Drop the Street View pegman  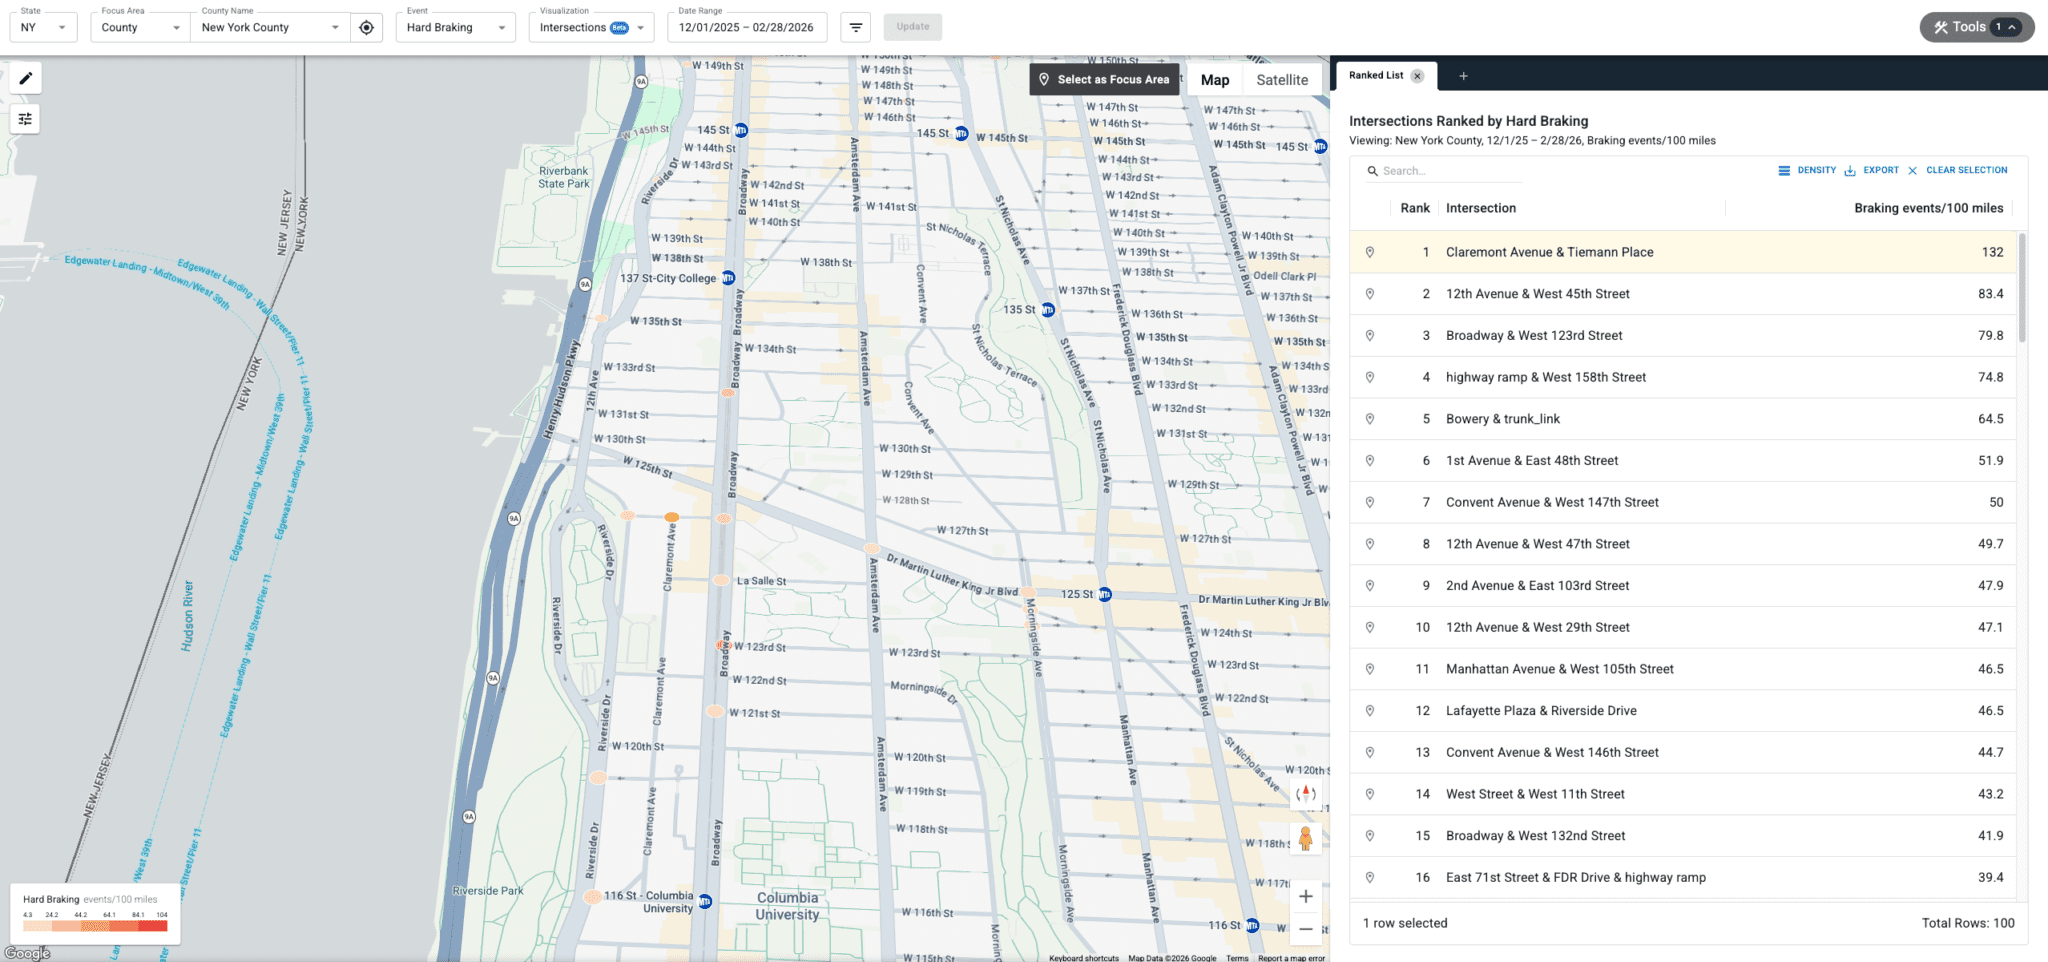tap(1305, 838)
